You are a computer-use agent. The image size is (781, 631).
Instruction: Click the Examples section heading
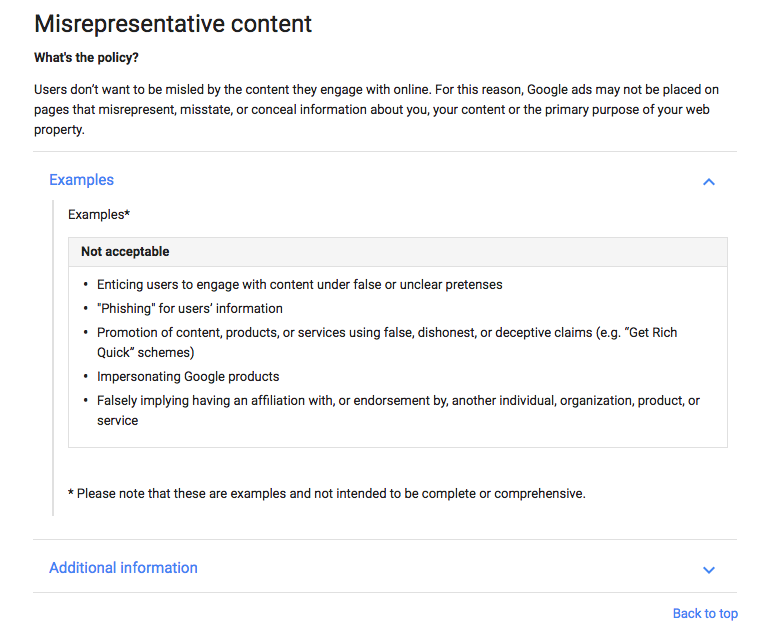(x=82, y=180)
